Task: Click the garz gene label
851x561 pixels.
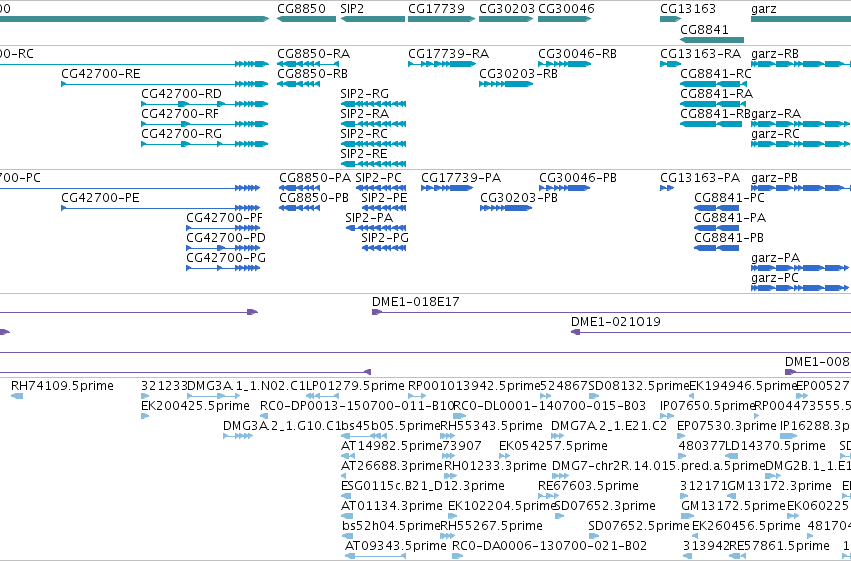Action: tap(764, 9)
